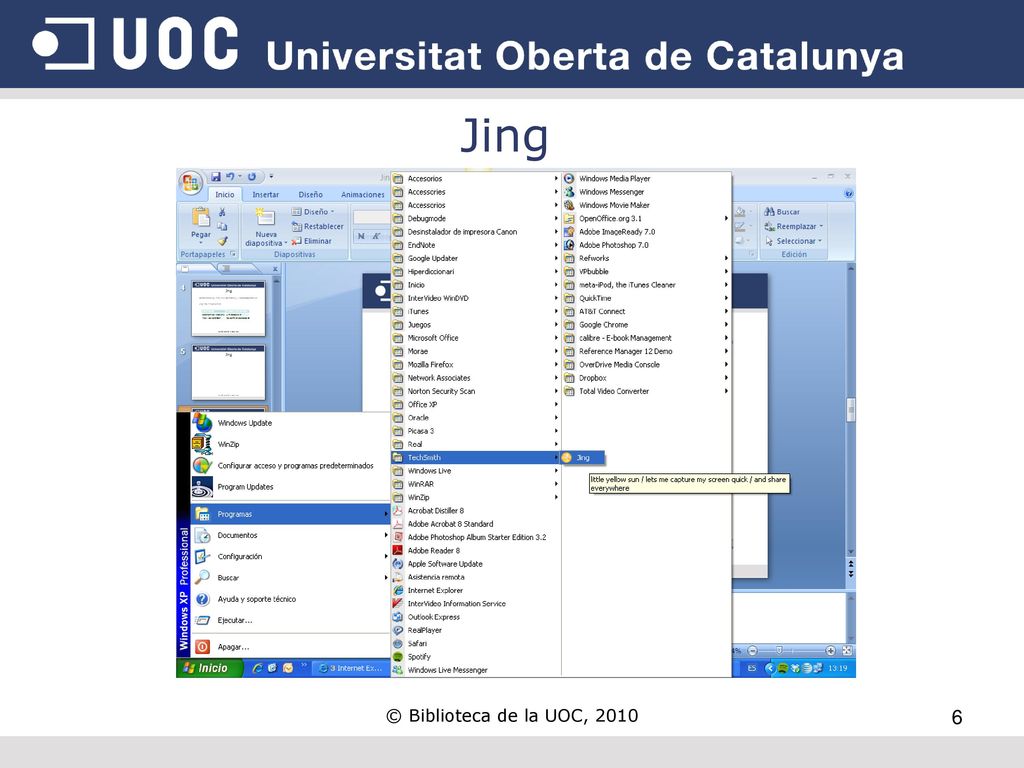
Task: Launch Adobe Photoshop 7.0
Action: [x=646, y=245]
